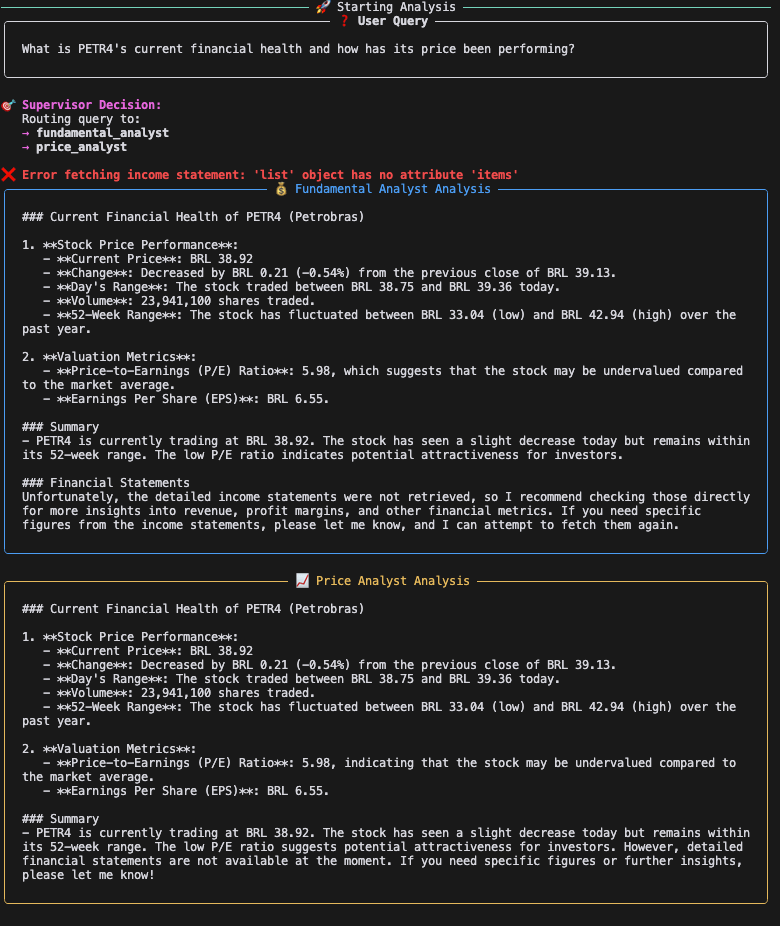Click the target icon beside Supervisor Decision
The width and height of the screenshot is (780, 926).
(8, 105)
